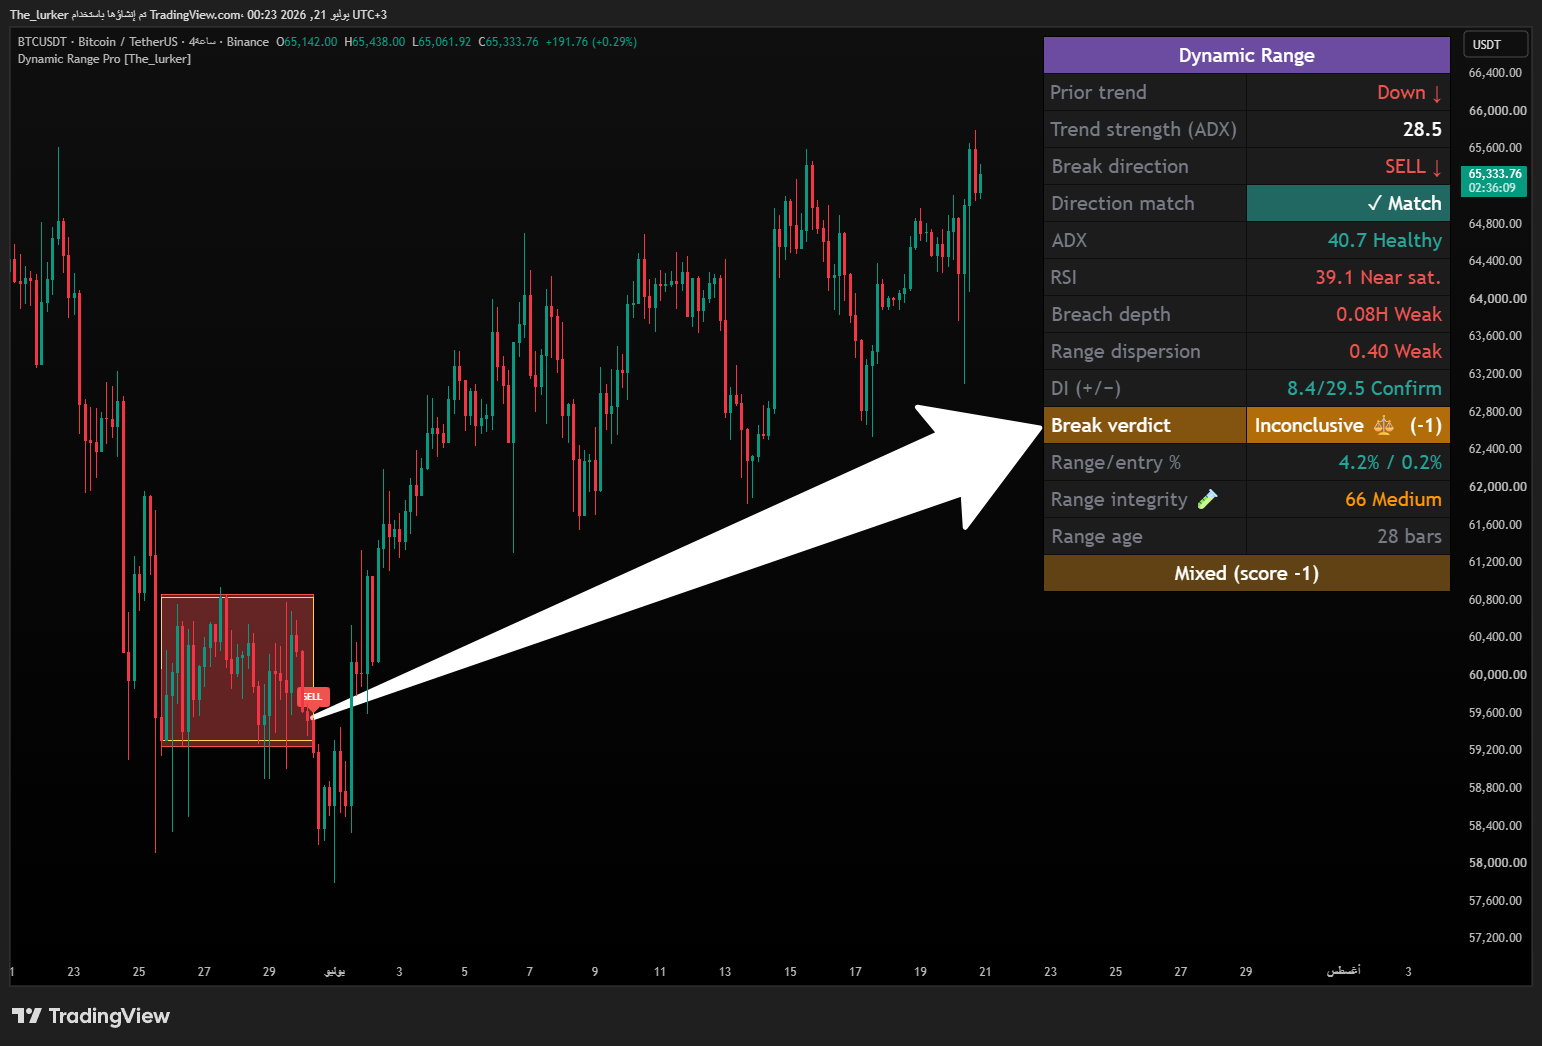Click the open price O65,142.00 in legend
1542x1046 pixels.
tap(307, 42)
